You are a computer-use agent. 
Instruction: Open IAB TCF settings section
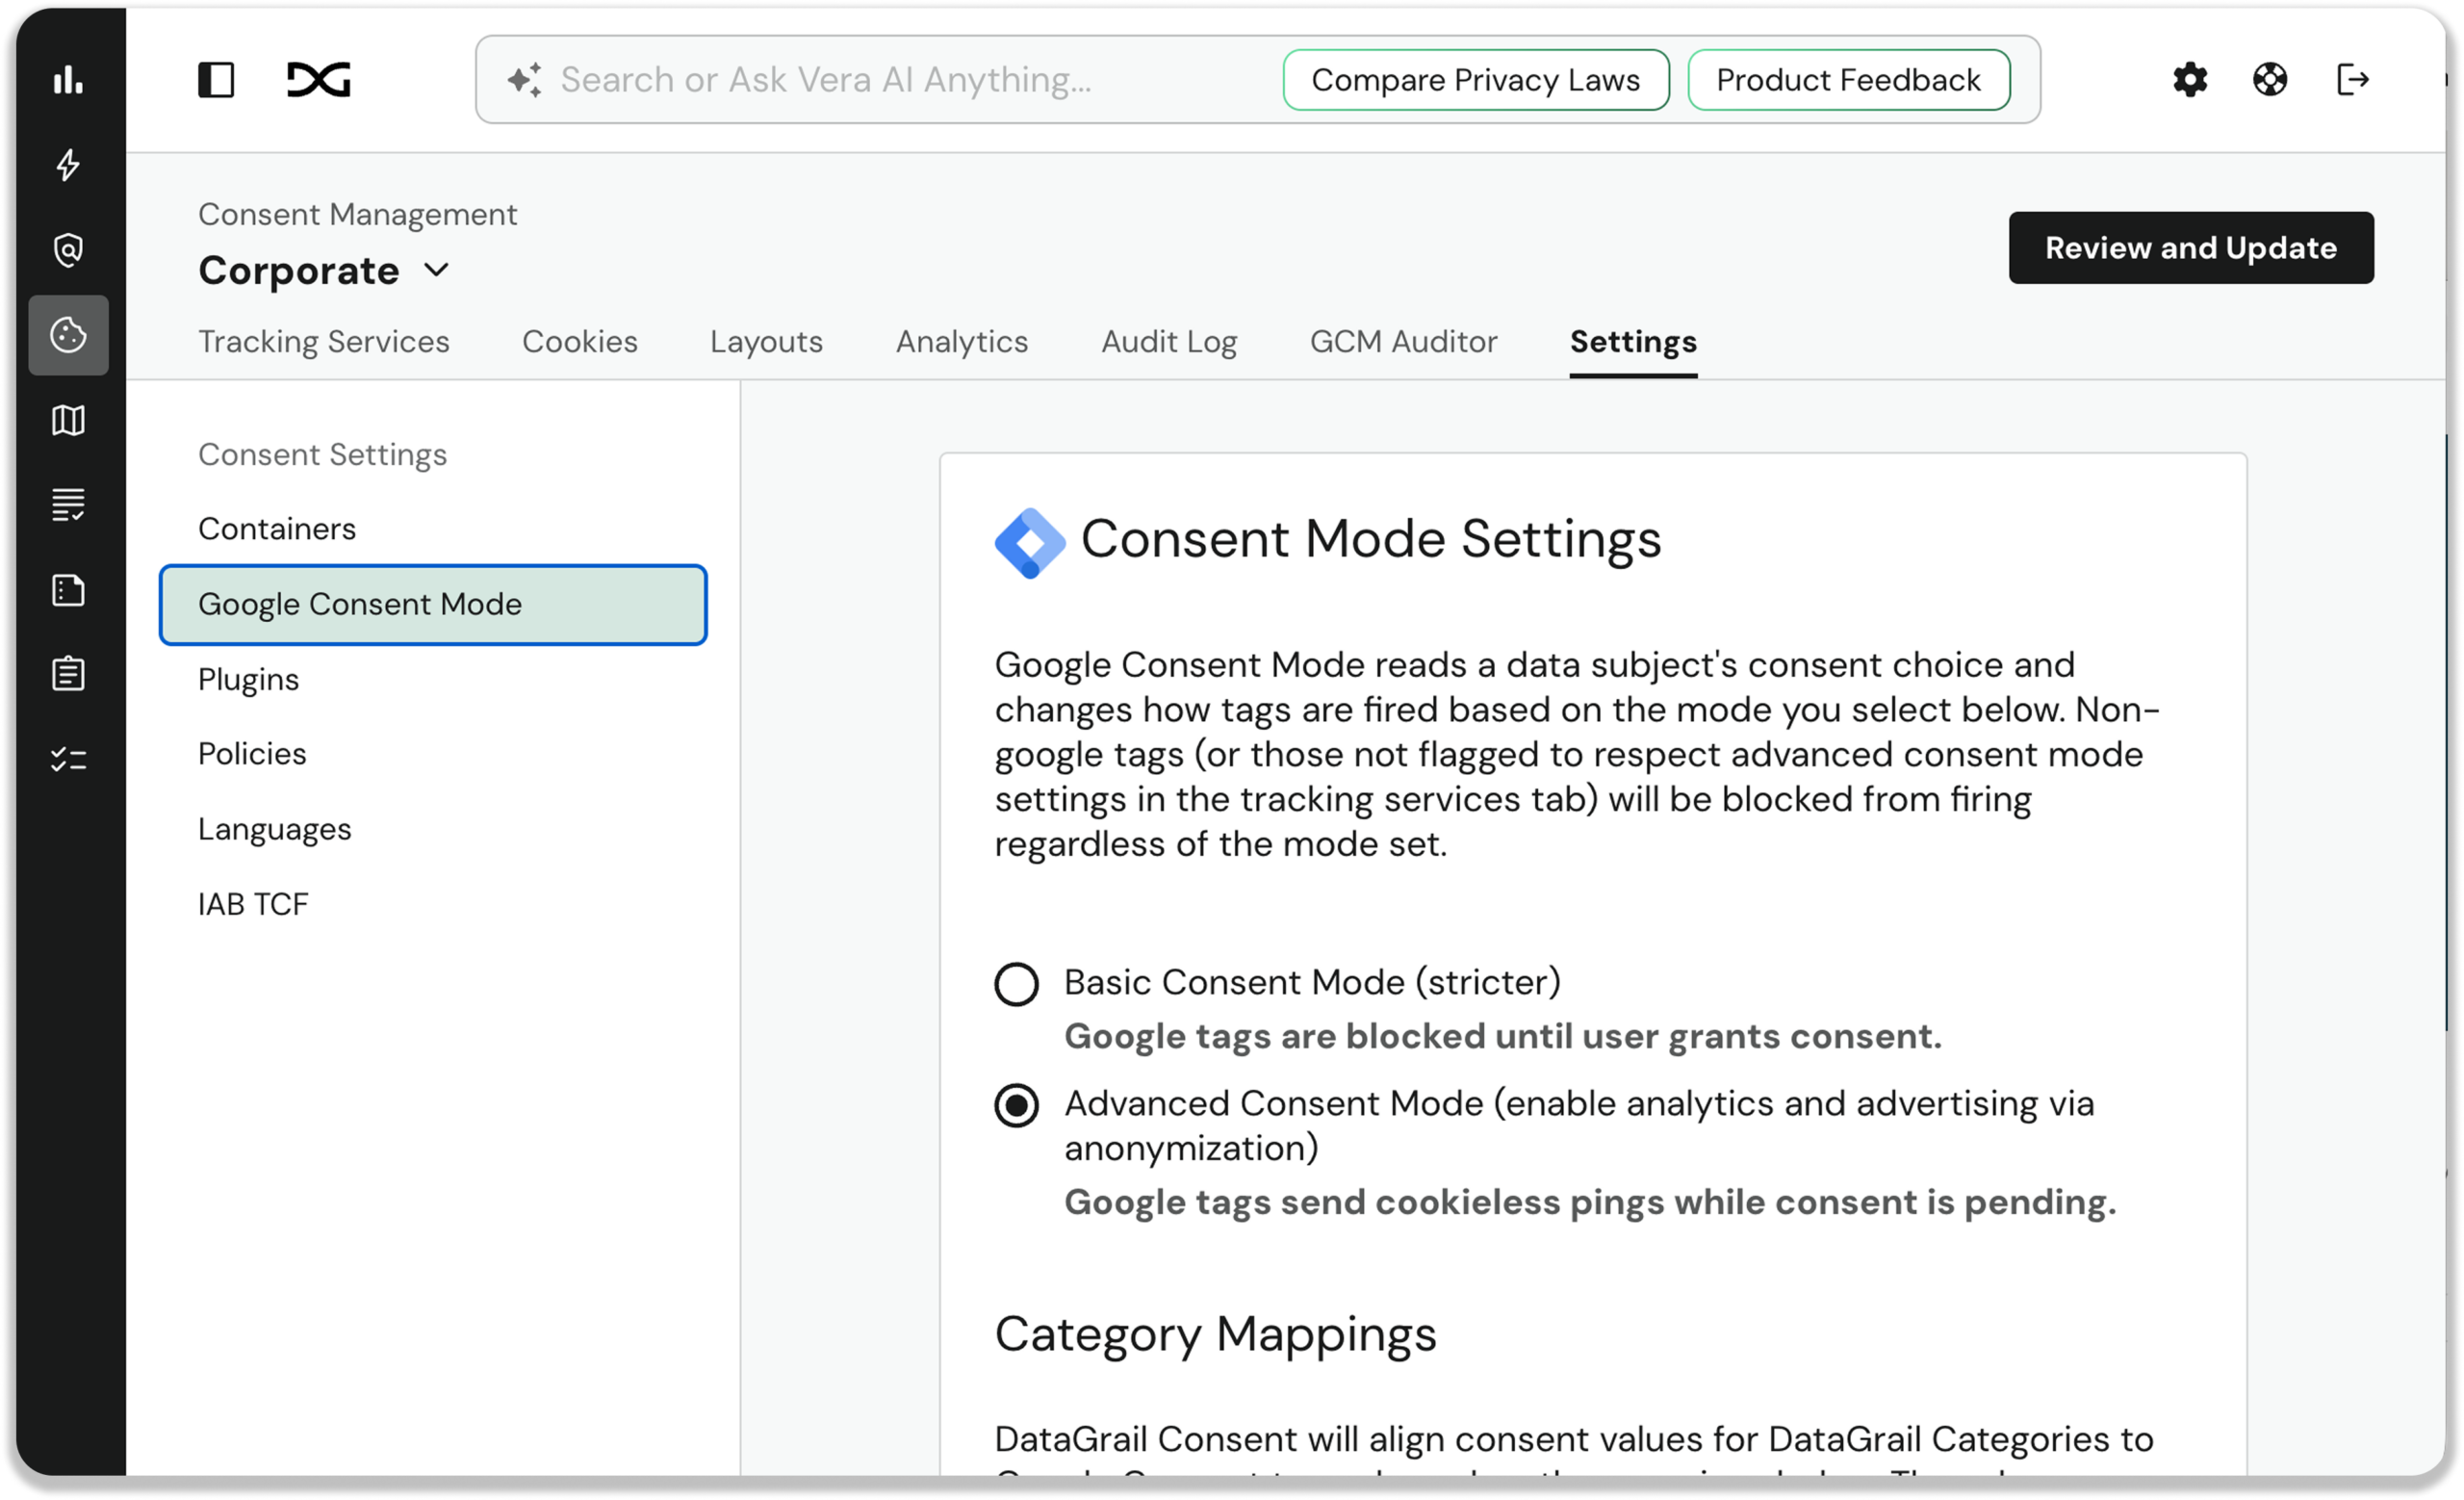(x=253, y=905)
